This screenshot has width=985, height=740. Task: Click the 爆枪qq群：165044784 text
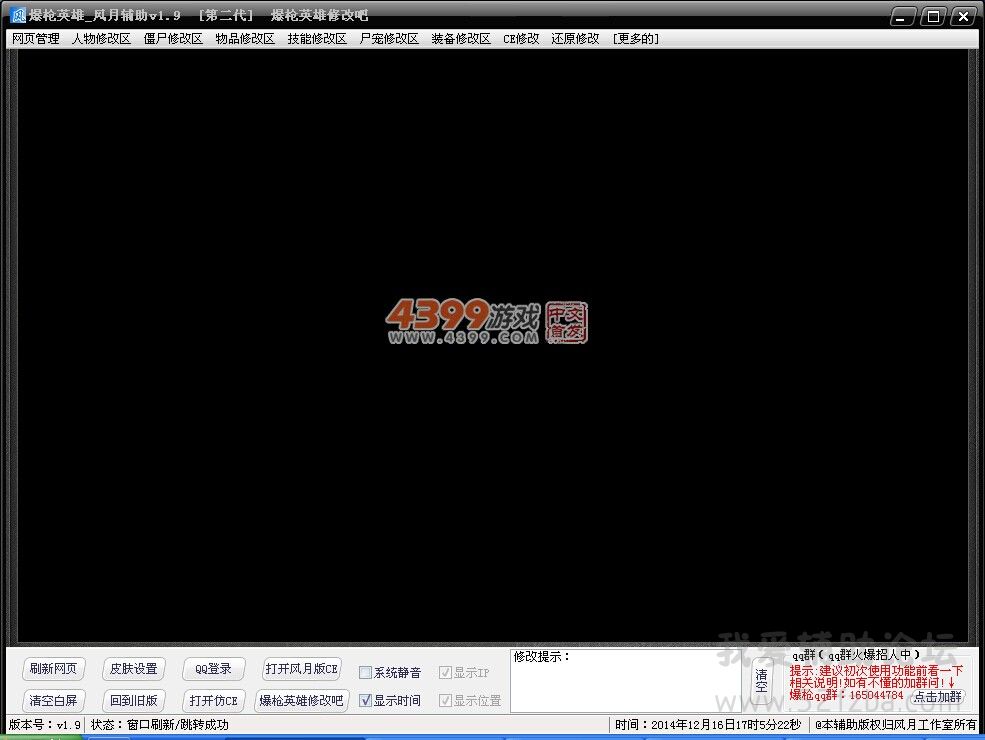click(846, 695)
